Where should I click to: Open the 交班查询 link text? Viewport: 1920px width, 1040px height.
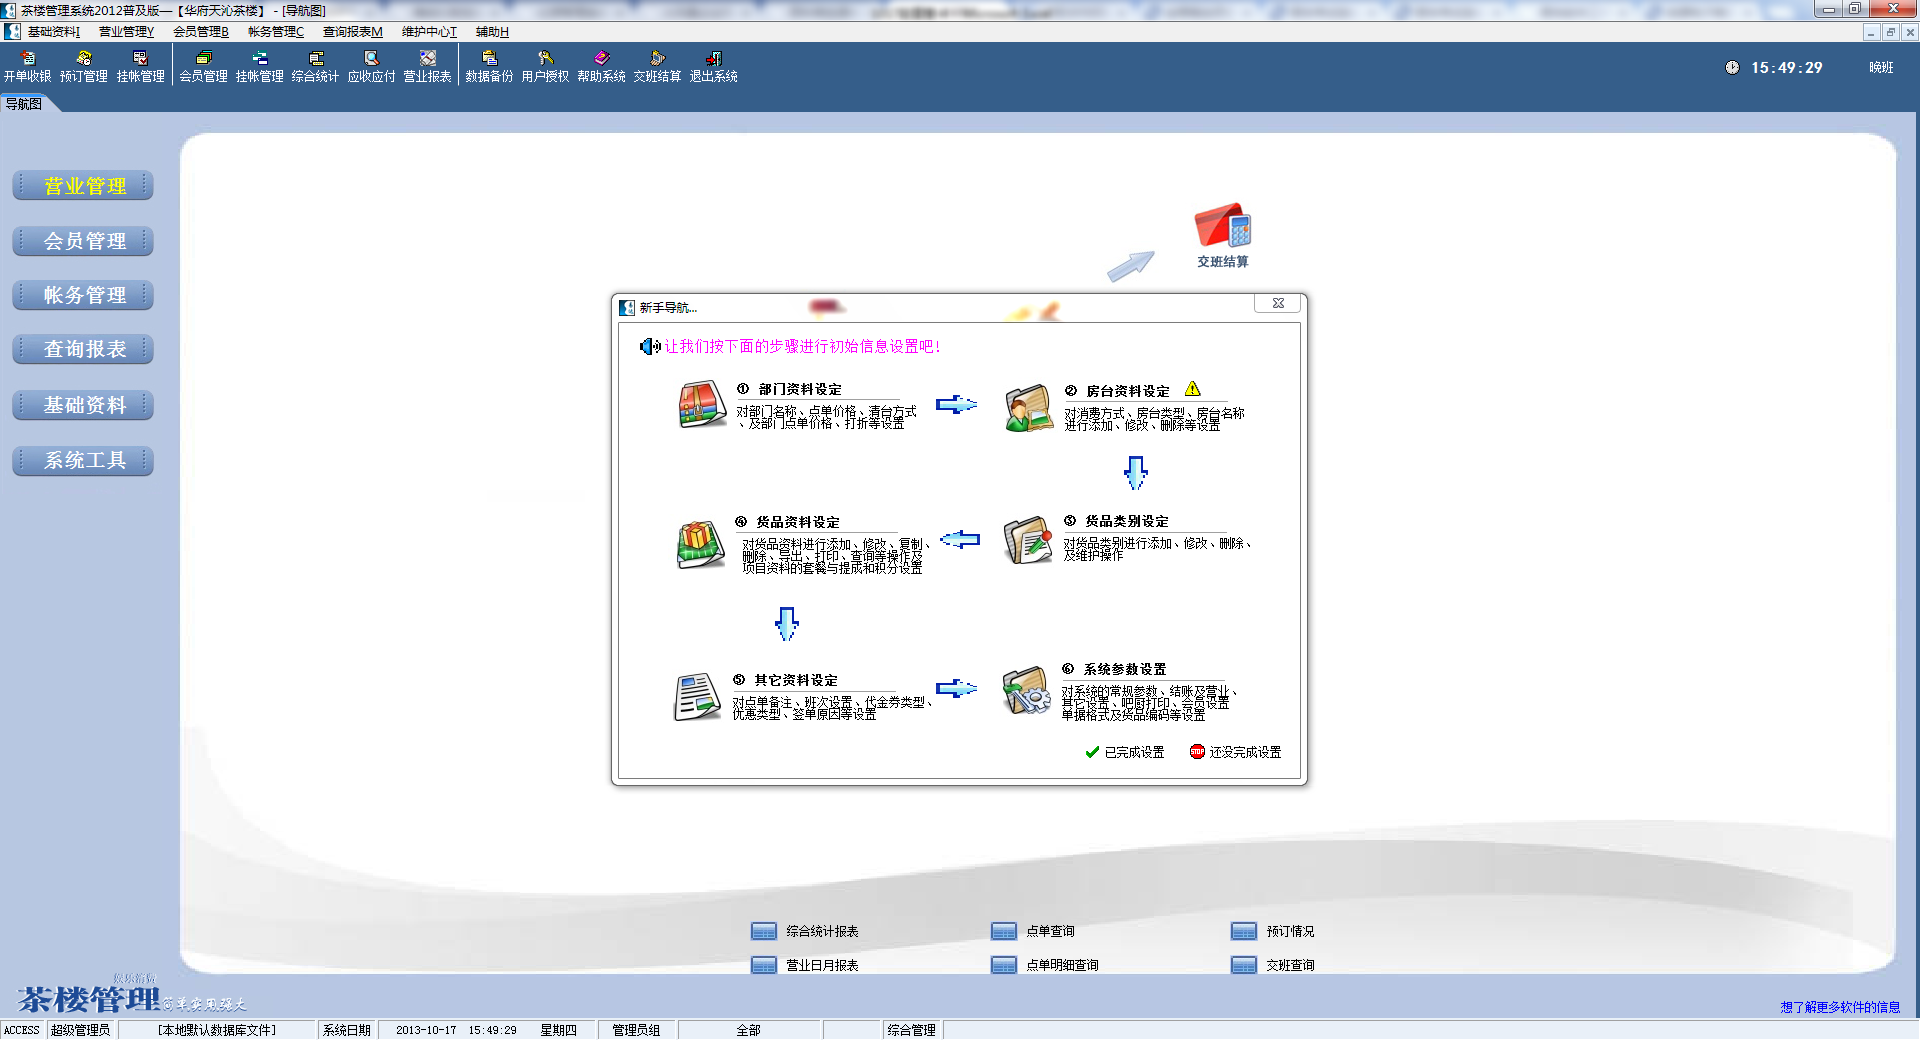(1290, 965)
